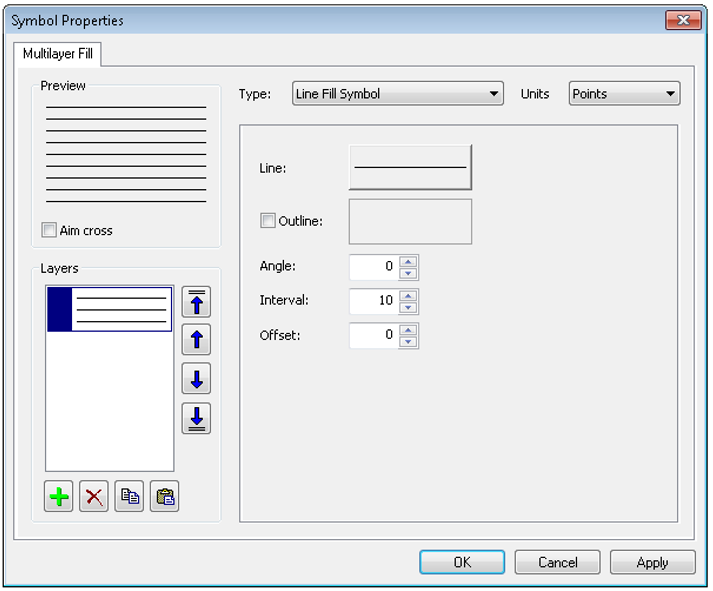Click inside the Offset input field
The height and width of the screenshot is (591, 713).
tap(374, 336)
